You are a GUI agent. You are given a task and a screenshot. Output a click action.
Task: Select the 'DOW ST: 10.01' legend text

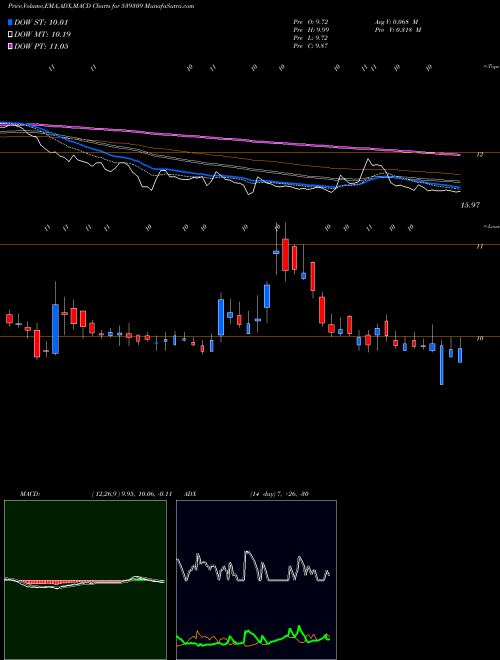(41, 22)
